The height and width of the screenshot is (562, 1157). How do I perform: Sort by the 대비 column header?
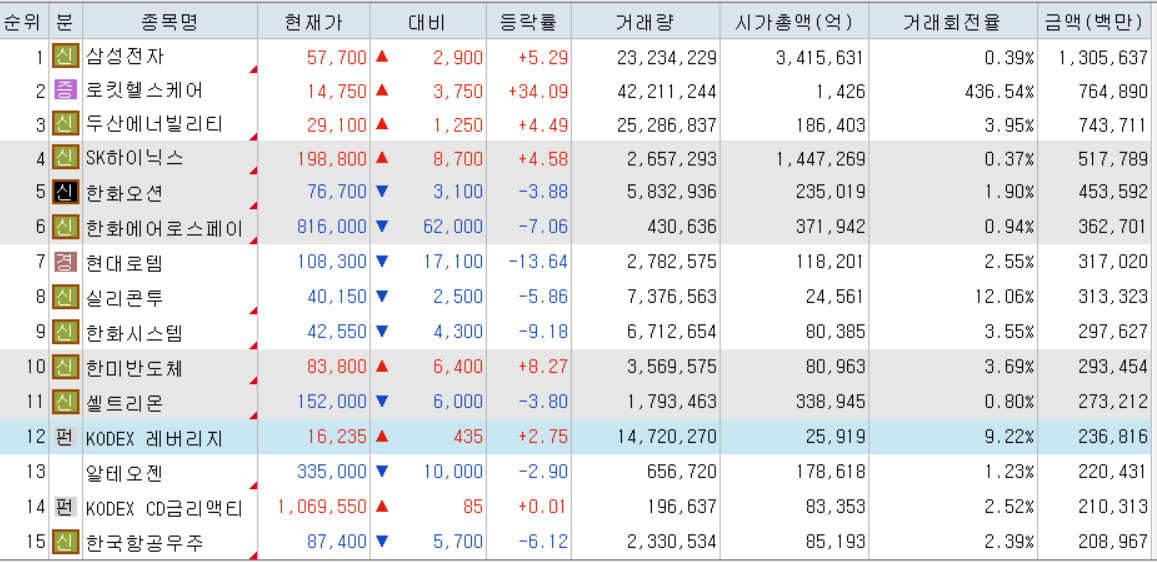click(x=428, y=21)
